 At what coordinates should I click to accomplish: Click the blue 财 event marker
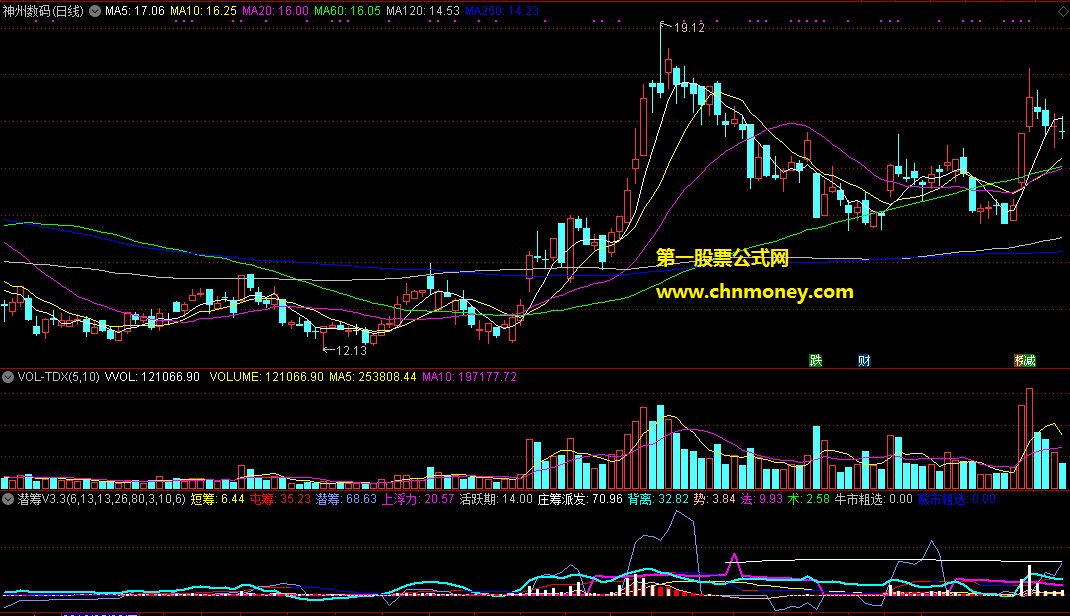click(864, 360)
